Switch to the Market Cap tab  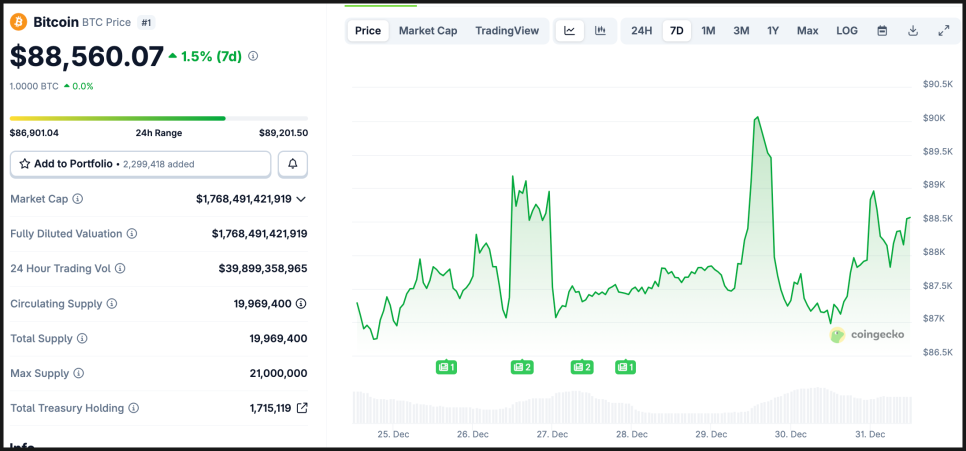coord(428,31)
